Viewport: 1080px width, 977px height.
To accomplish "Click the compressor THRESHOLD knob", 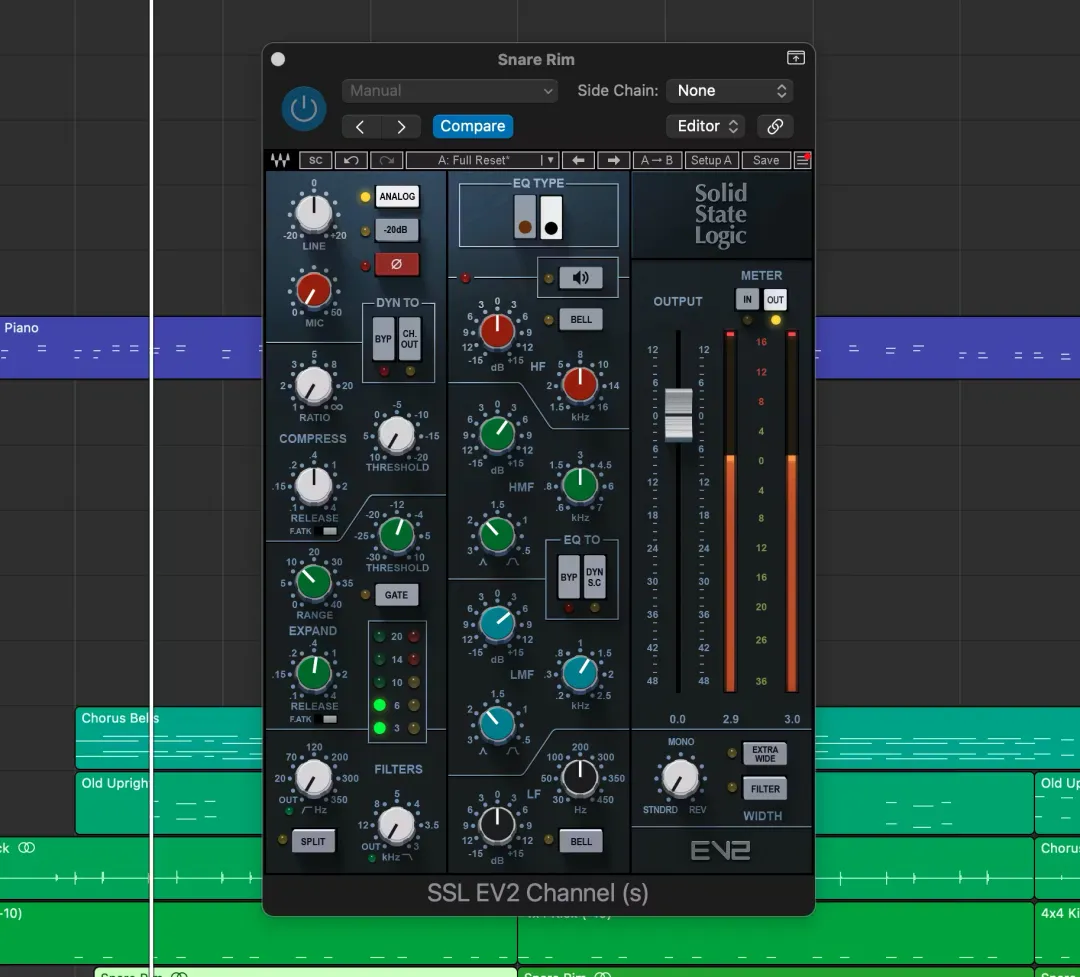I will (397, 435).
